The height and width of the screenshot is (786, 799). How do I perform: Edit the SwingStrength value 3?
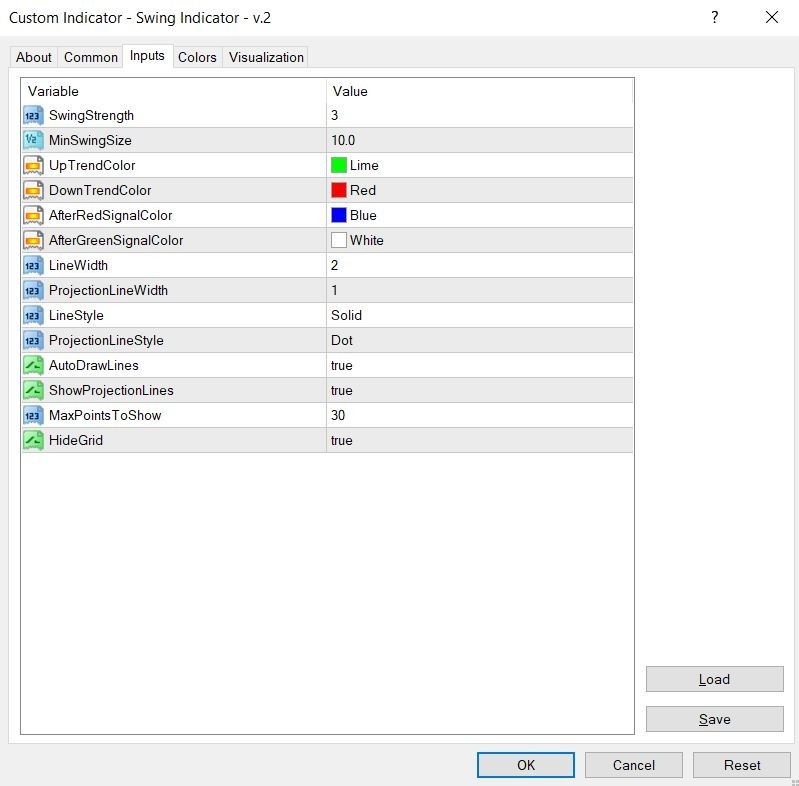click(334, 115)
